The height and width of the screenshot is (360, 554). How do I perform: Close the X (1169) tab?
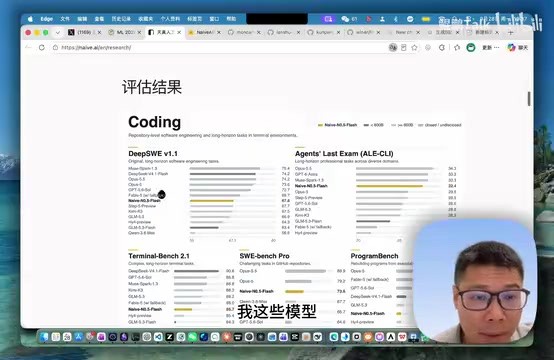click(x=99, y=32)
